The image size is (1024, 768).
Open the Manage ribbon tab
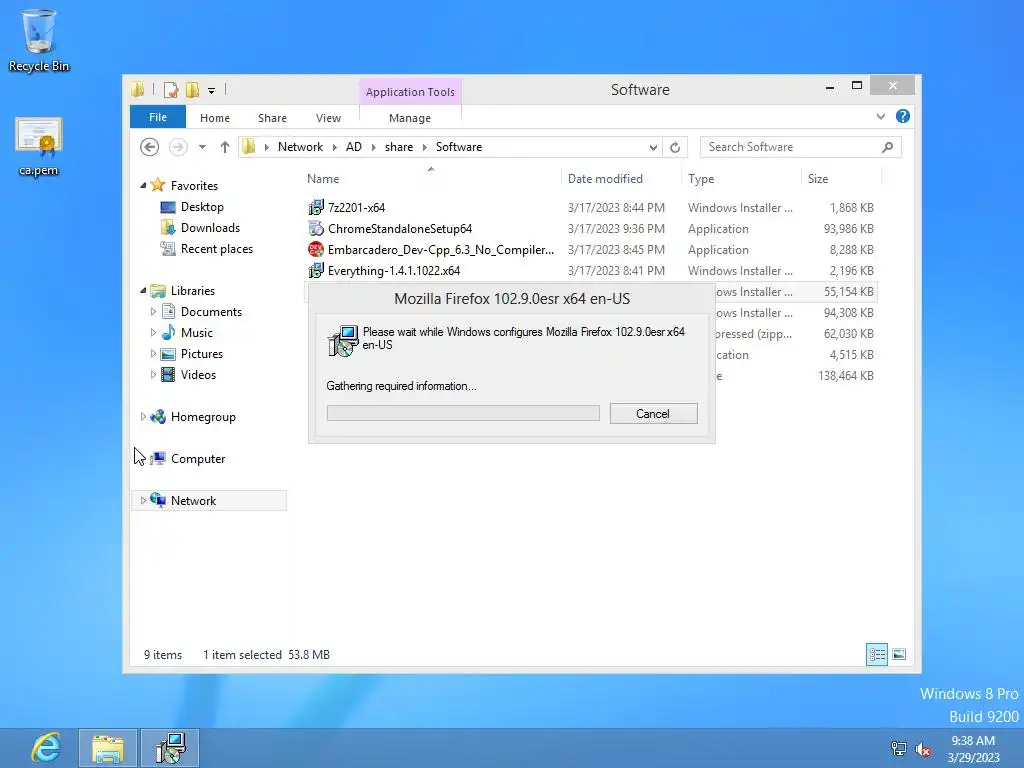(410, 118)
